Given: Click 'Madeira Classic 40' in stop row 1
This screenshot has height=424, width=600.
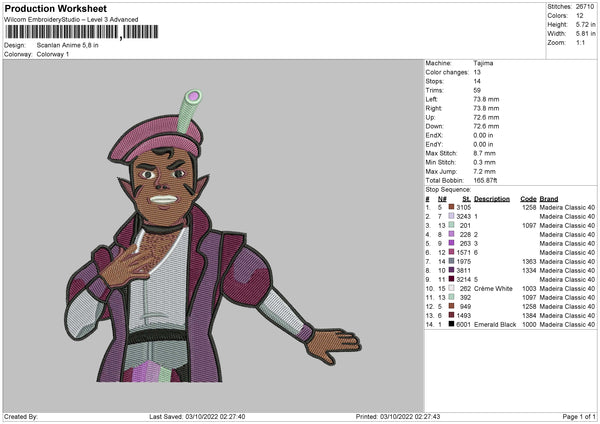Looking at the screenshot, I should (567, 207).
